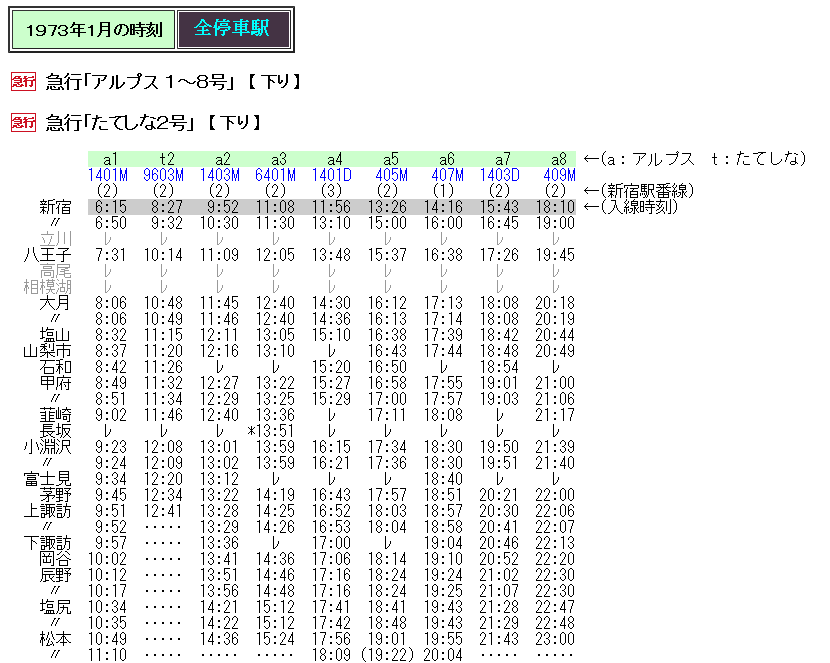
Task: Click the red 急行 icon beside たてしな2号
Action: (23, 122)
